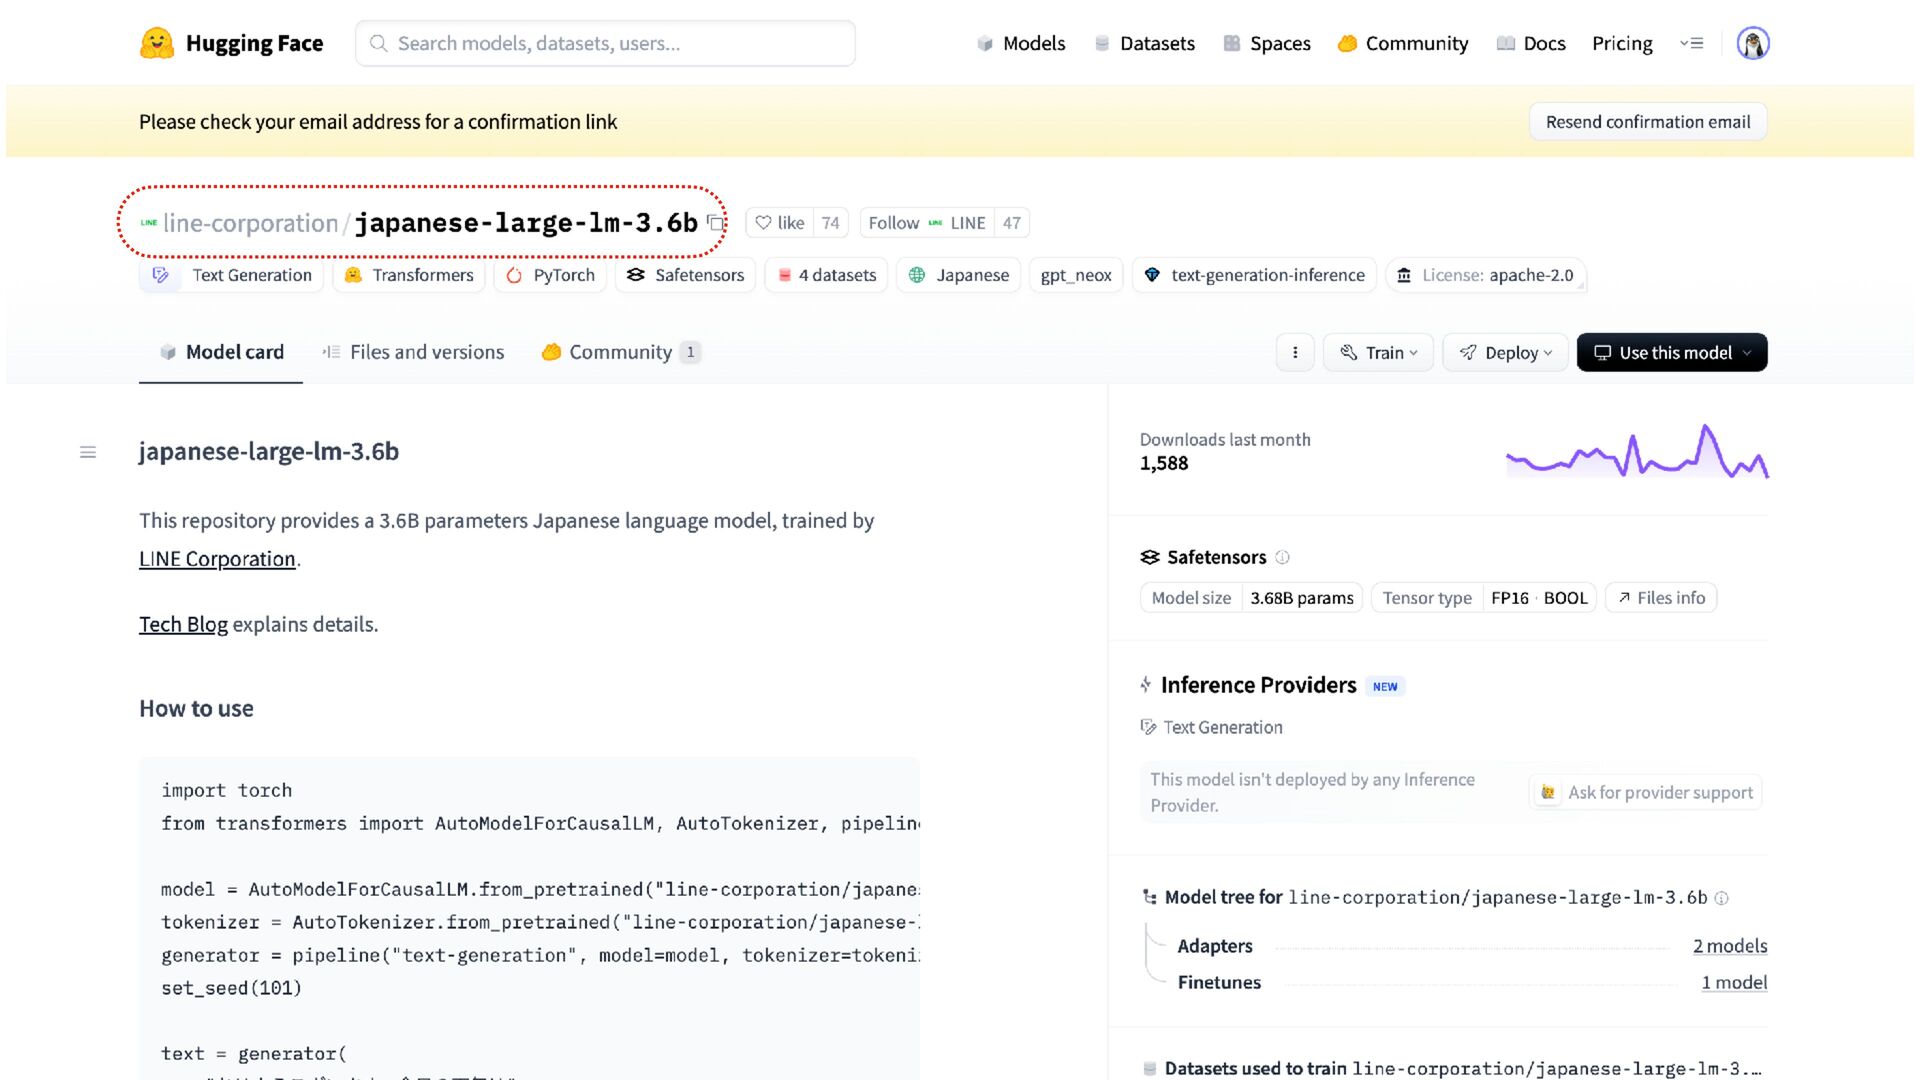Screen dimensions: 1920x1080
Task: Open the Community nav item in the header
Action: (1403, 43)
